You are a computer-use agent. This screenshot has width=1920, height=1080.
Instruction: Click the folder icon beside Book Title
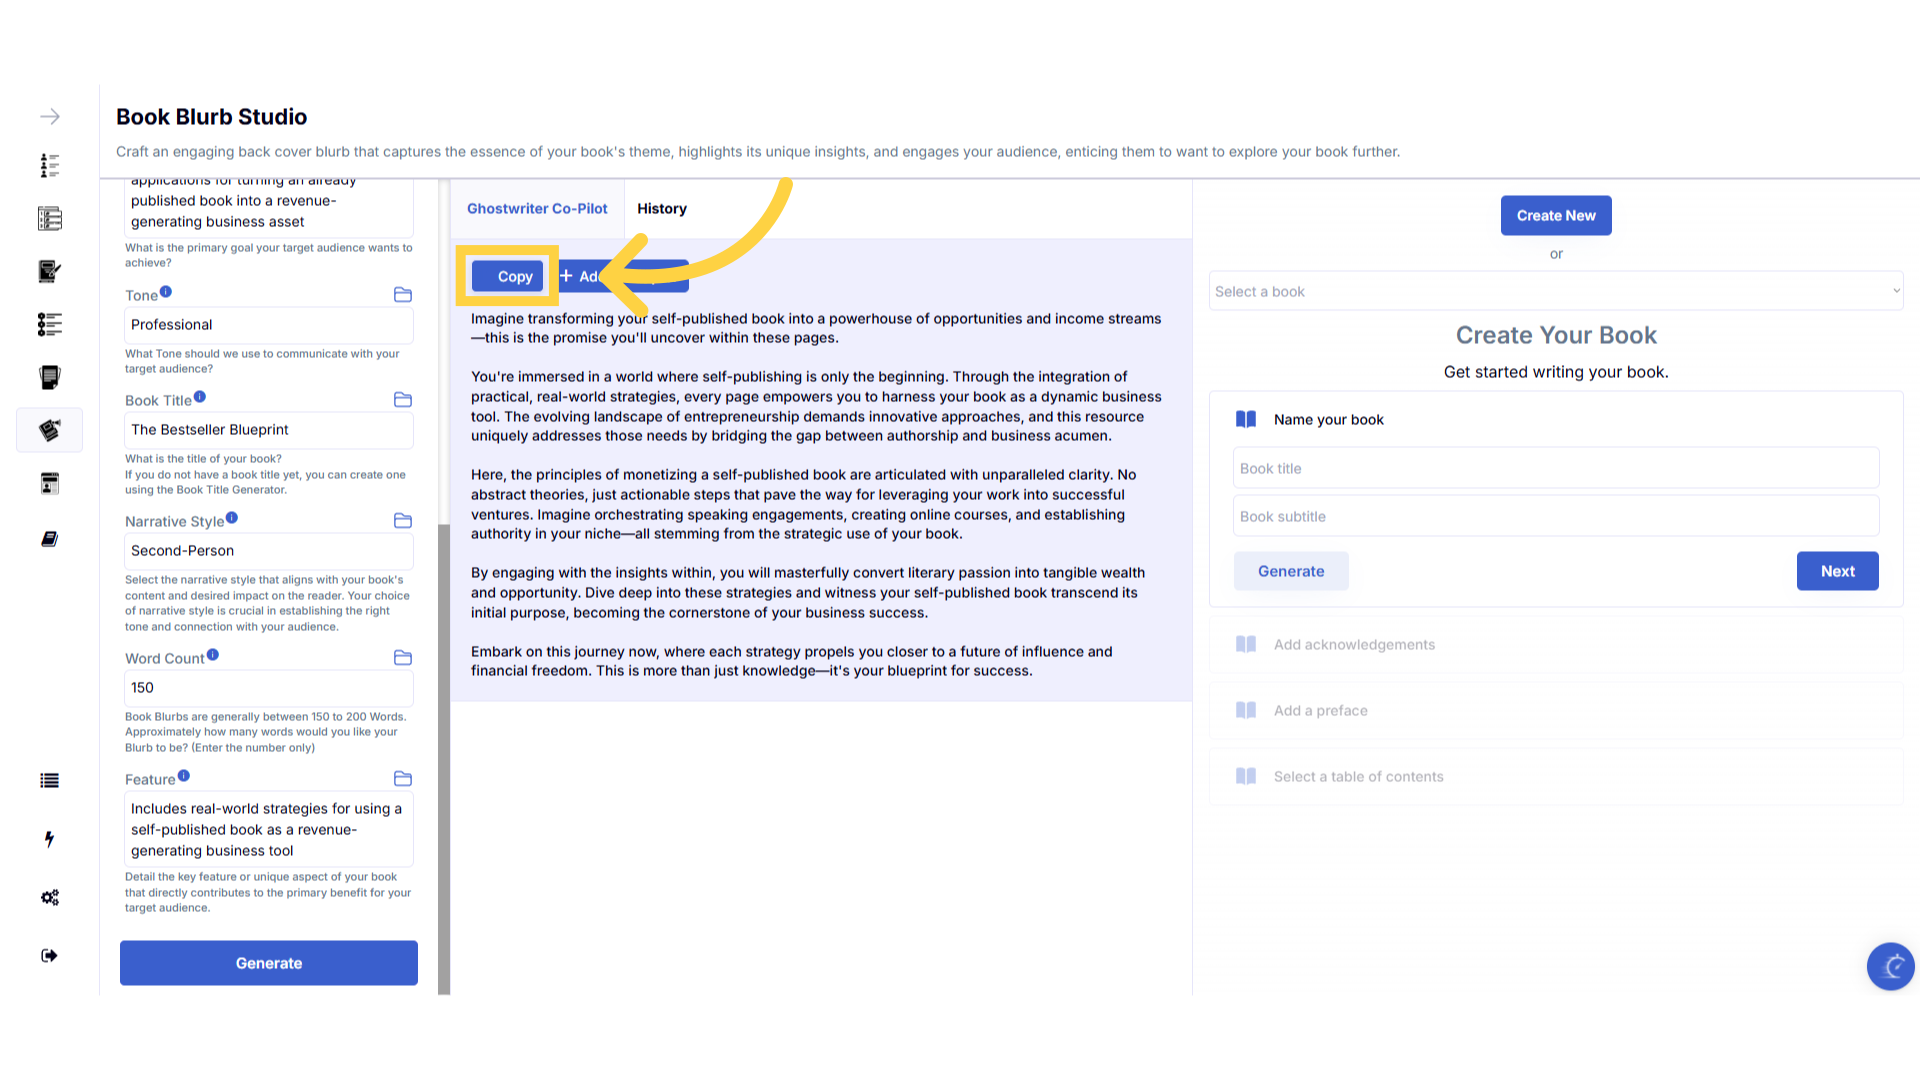coord(403,400)
